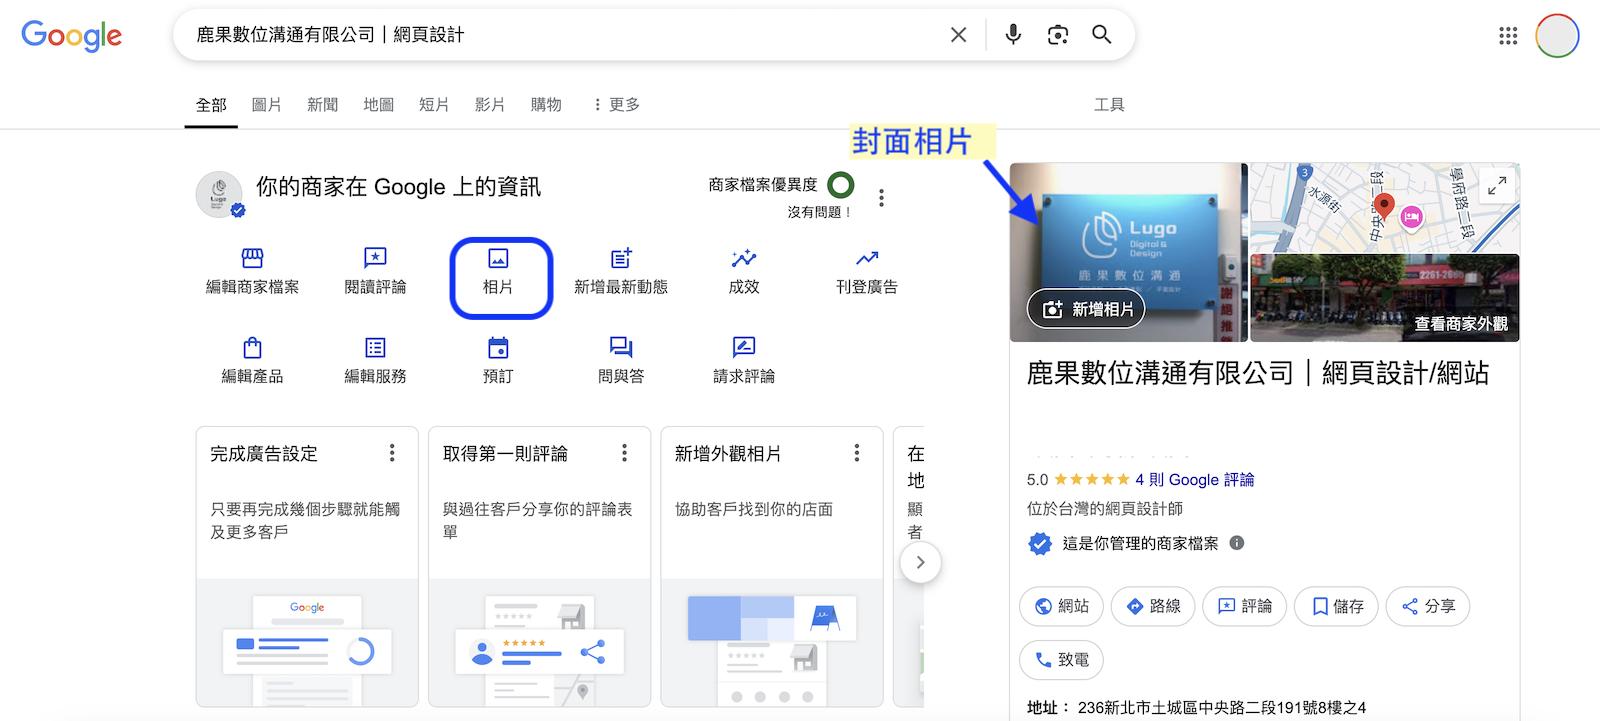Open the 新增外觀相片 suggestion card
The image size is (1600, 721).
tap(772, 567)
